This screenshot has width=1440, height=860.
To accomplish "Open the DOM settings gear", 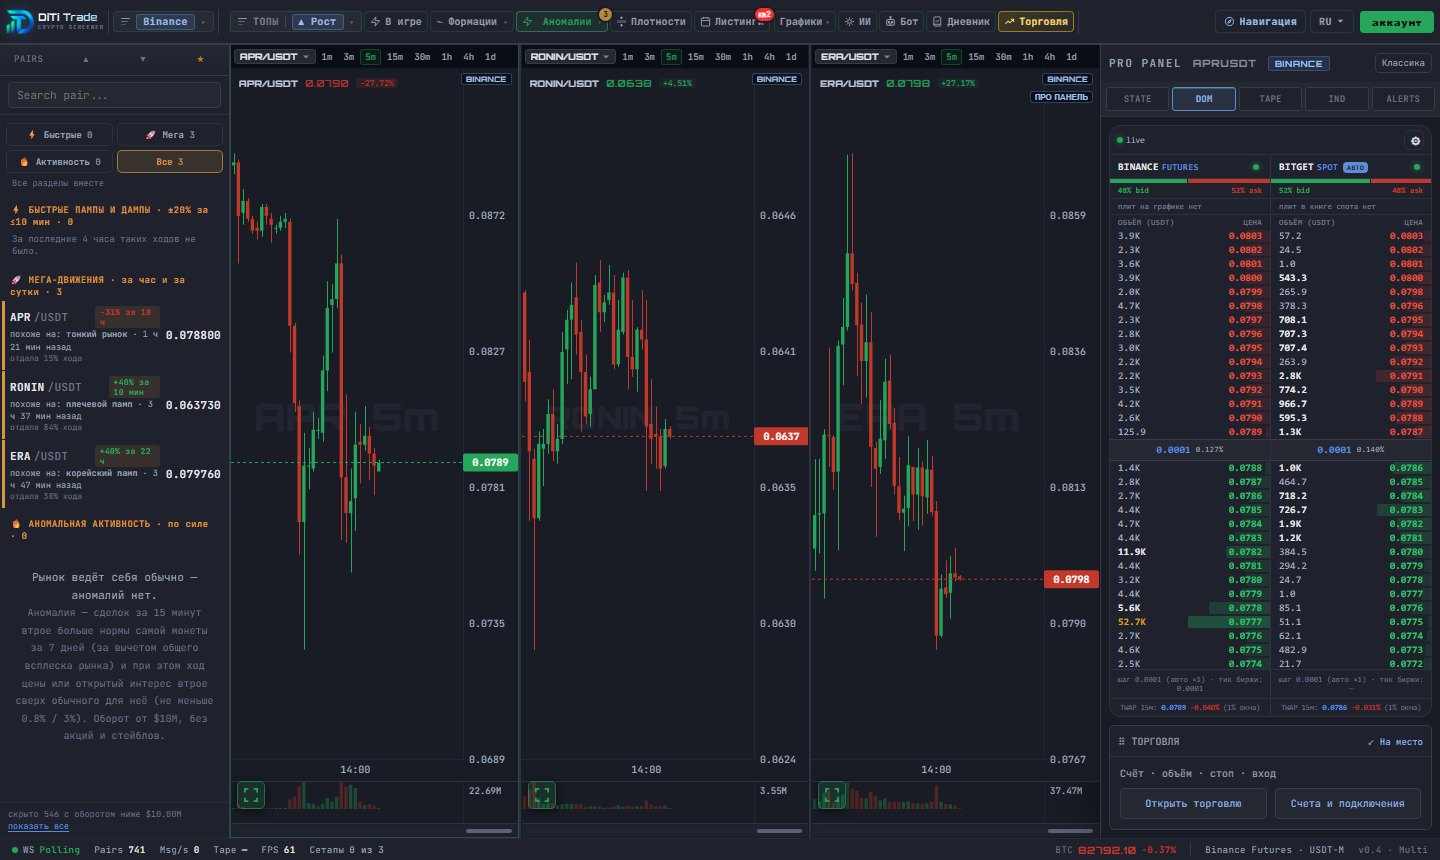I will coord(1415,141).
